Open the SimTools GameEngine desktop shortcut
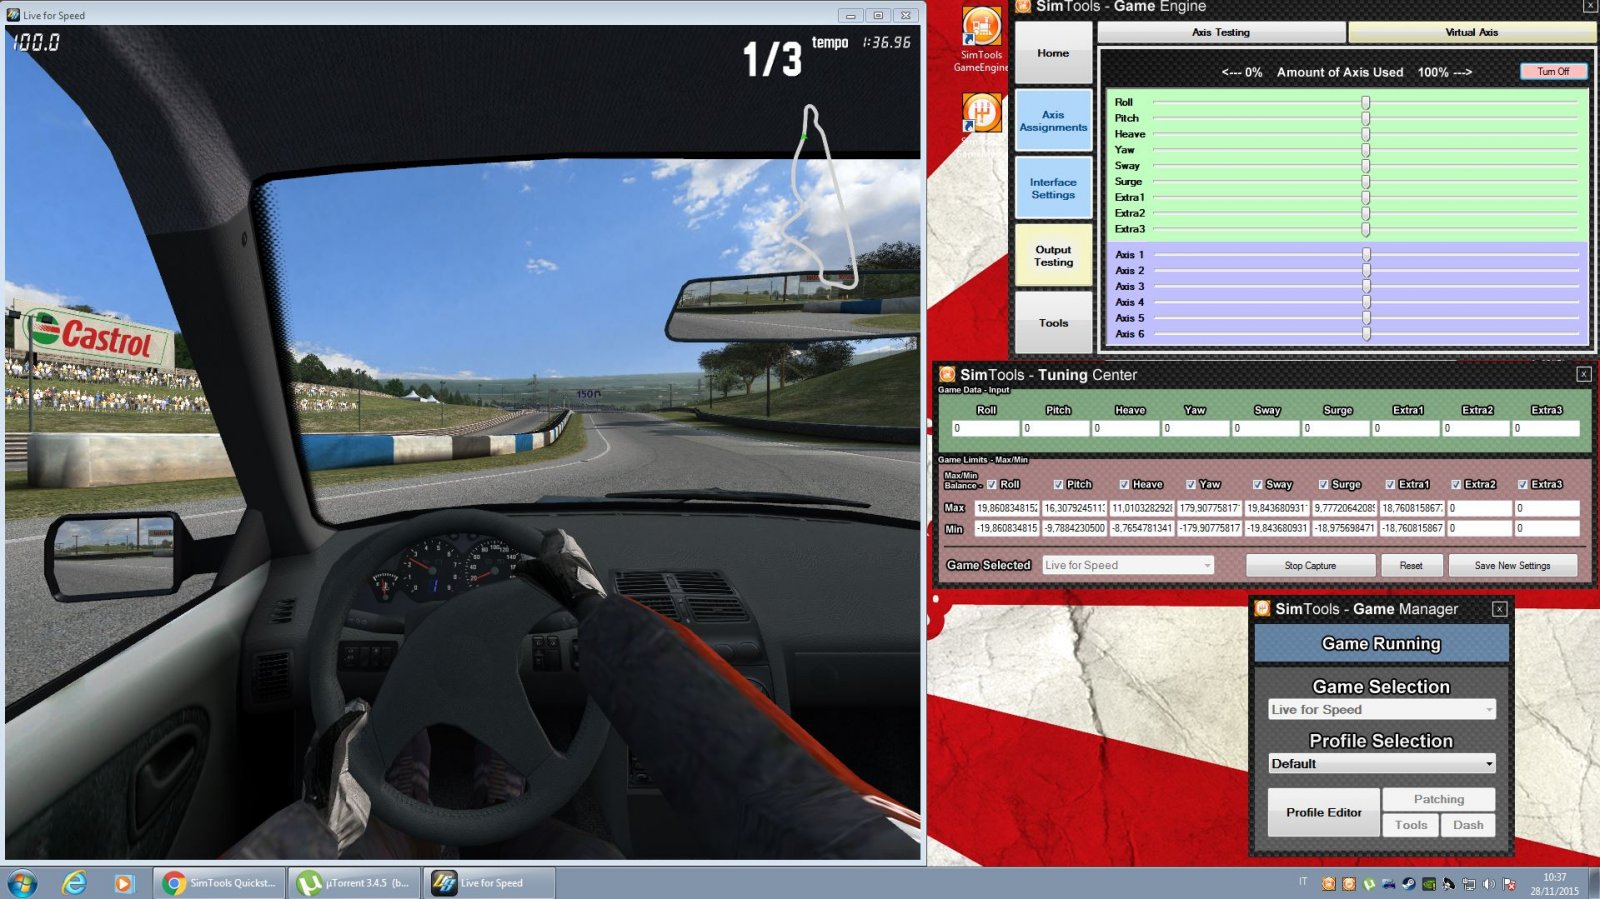 pyautogui.click(x=981, y=40)
